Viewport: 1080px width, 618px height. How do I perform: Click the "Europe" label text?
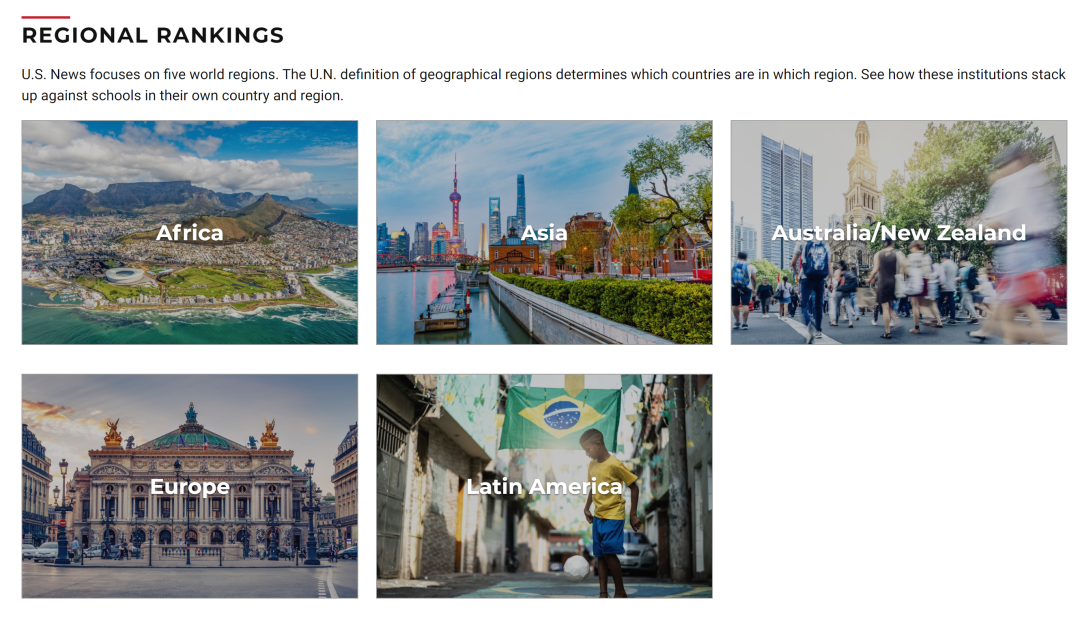[x=190, y=487]
